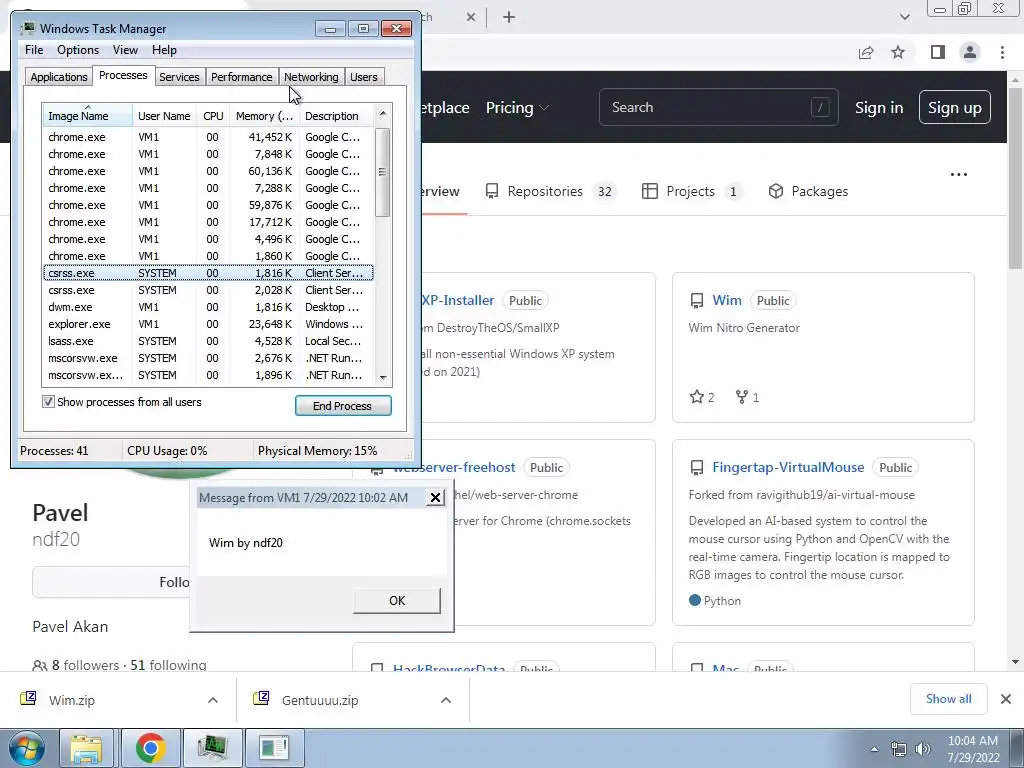
Task: Click the fork count on Wim repository
Action: tap(747, 397)
